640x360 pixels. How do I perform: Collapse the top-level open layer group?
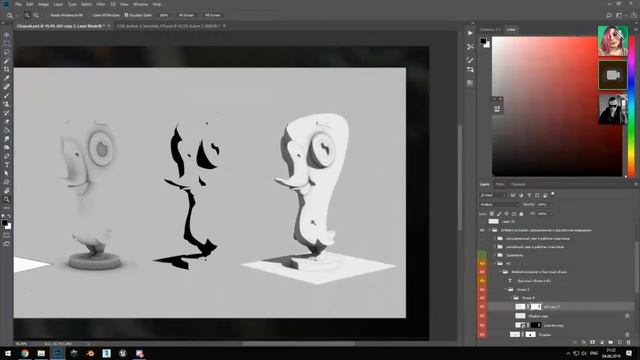pyautogui.click(x=489, y=230)
